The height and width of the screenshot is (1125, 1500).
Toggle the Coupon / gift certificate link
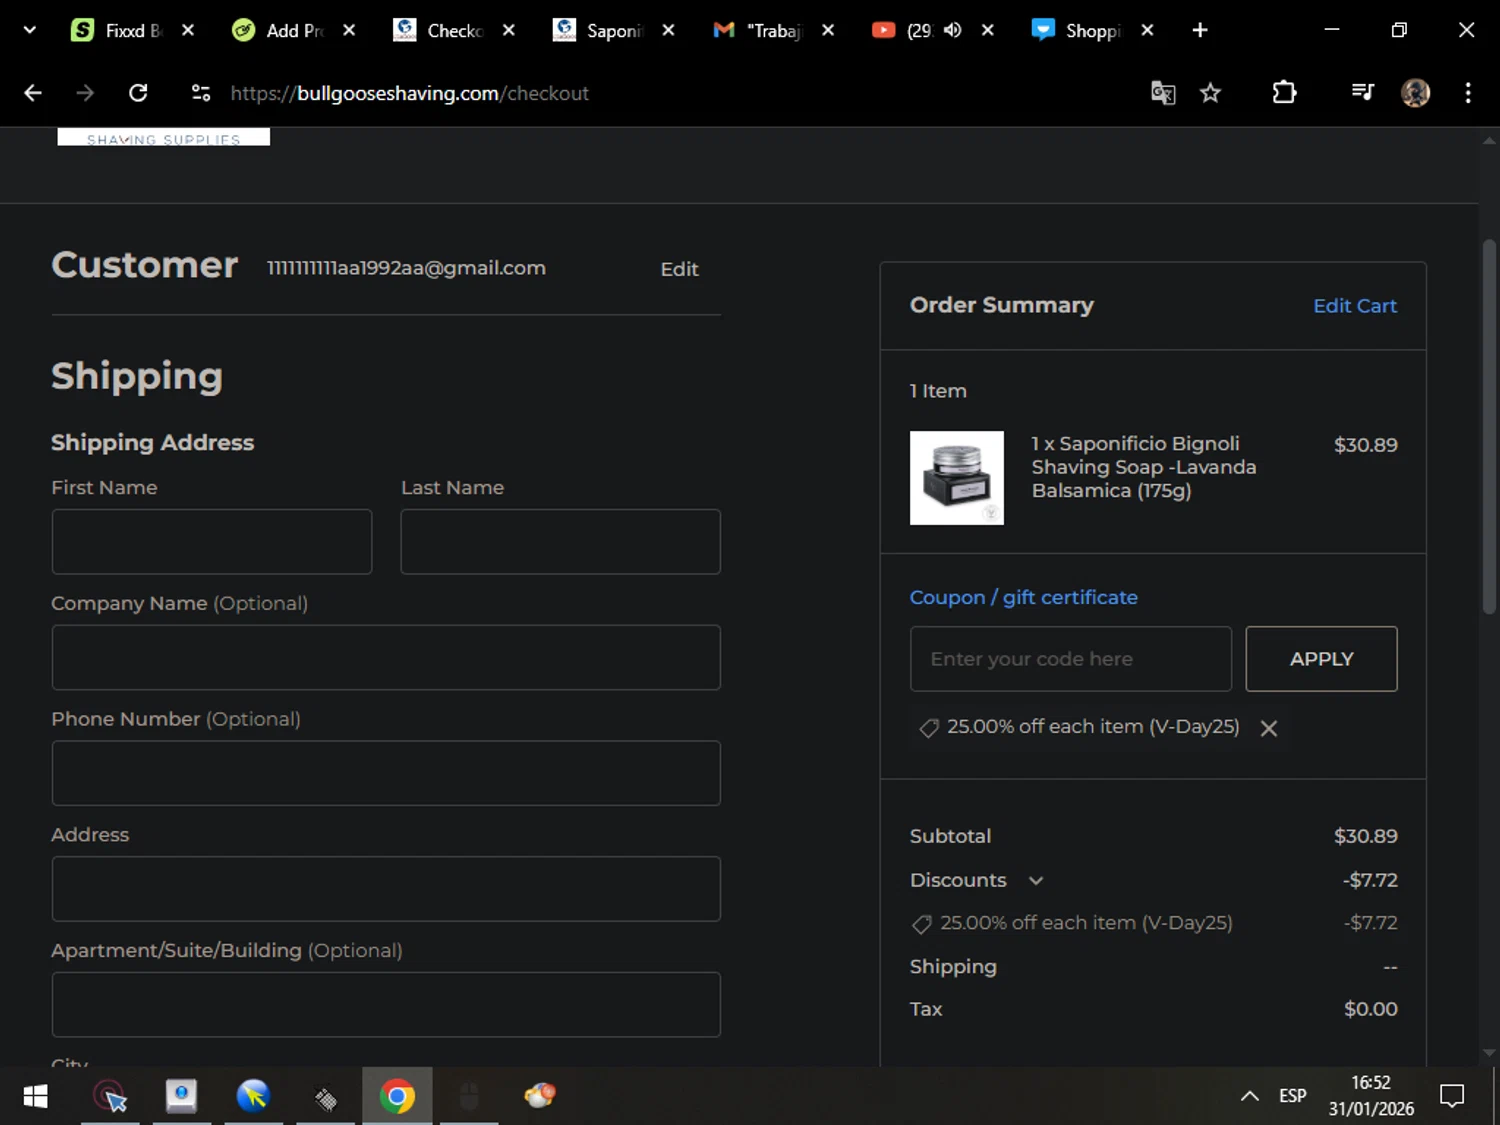coord(1023,597)
